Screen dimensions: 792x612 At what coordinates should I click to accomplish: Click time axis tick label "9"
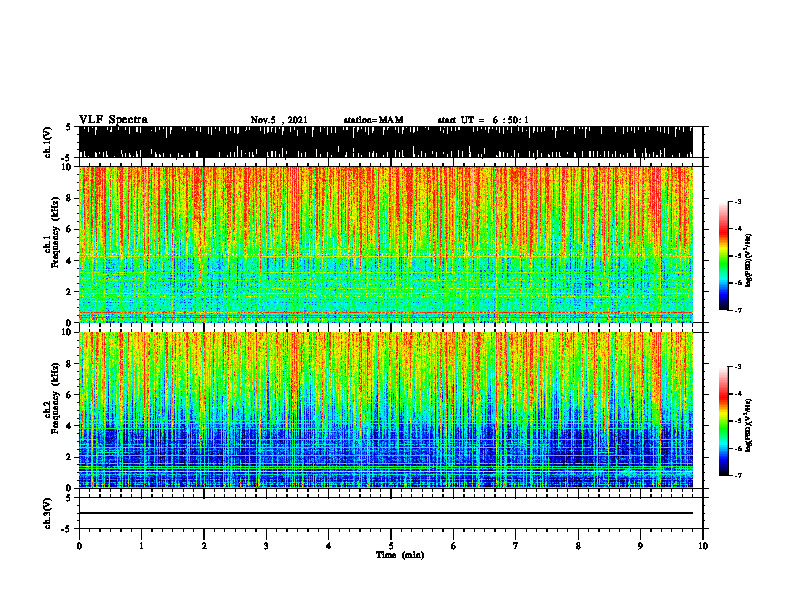pyautogui.click(x=640, y=546)
